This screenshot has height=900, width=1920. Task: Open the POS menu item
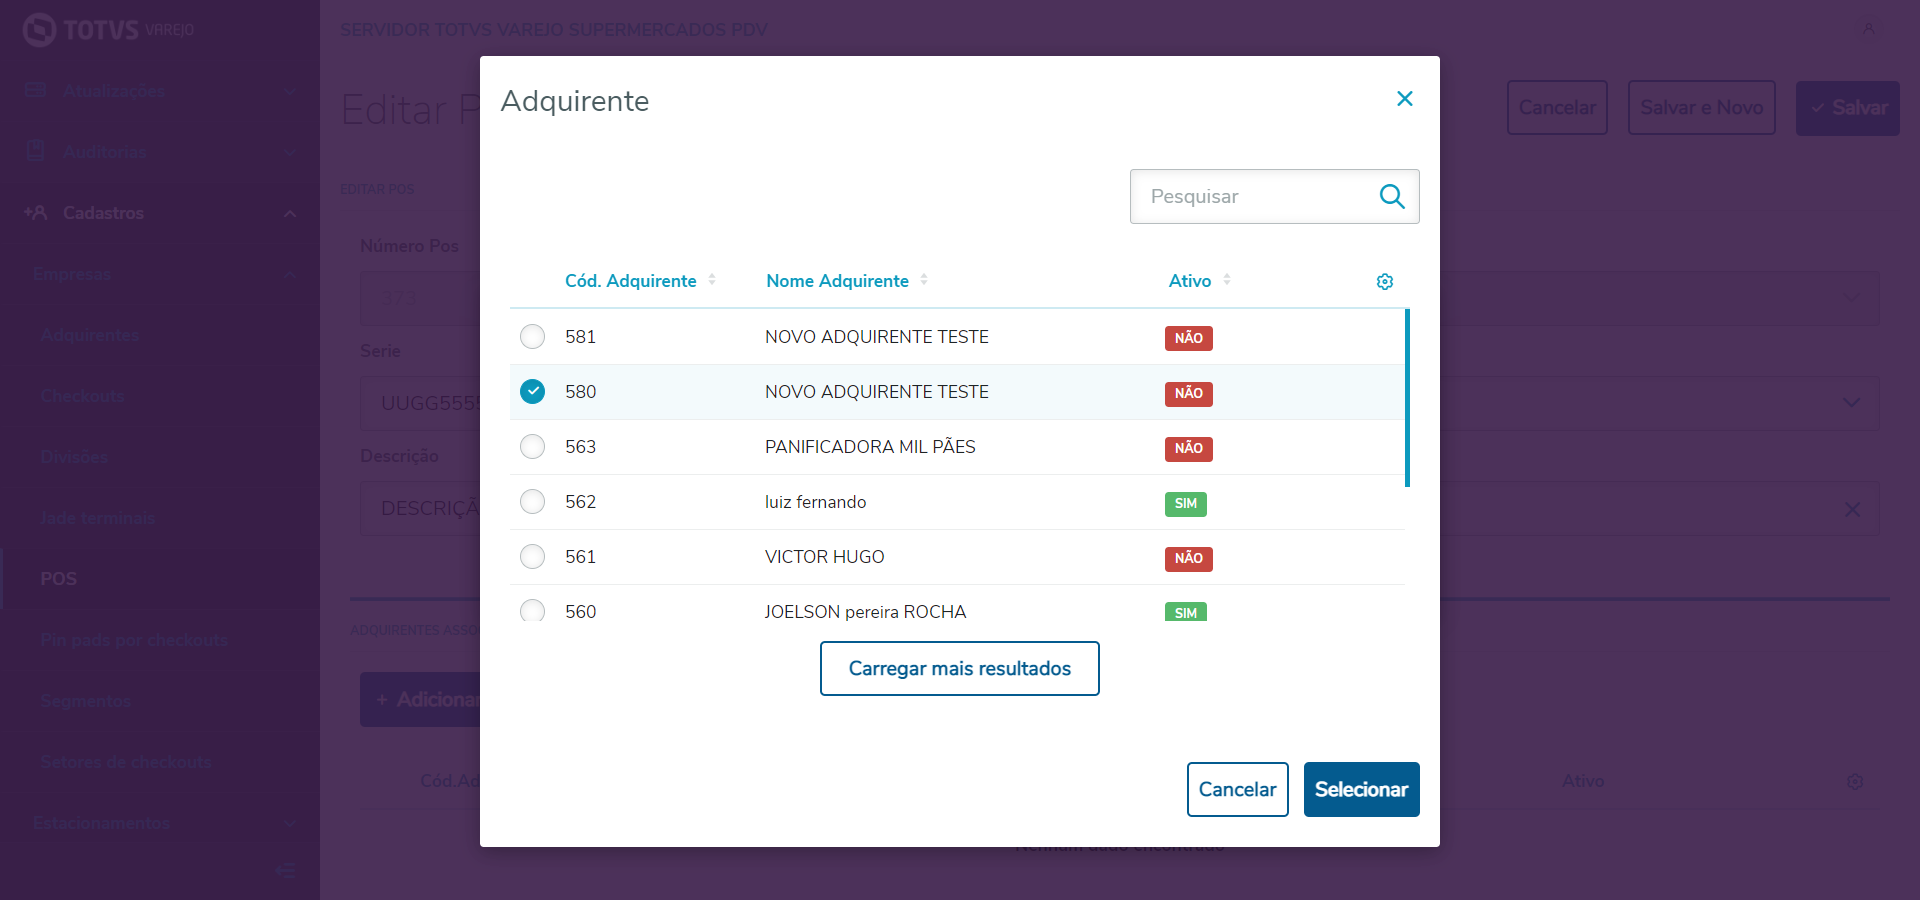[59, 579]
